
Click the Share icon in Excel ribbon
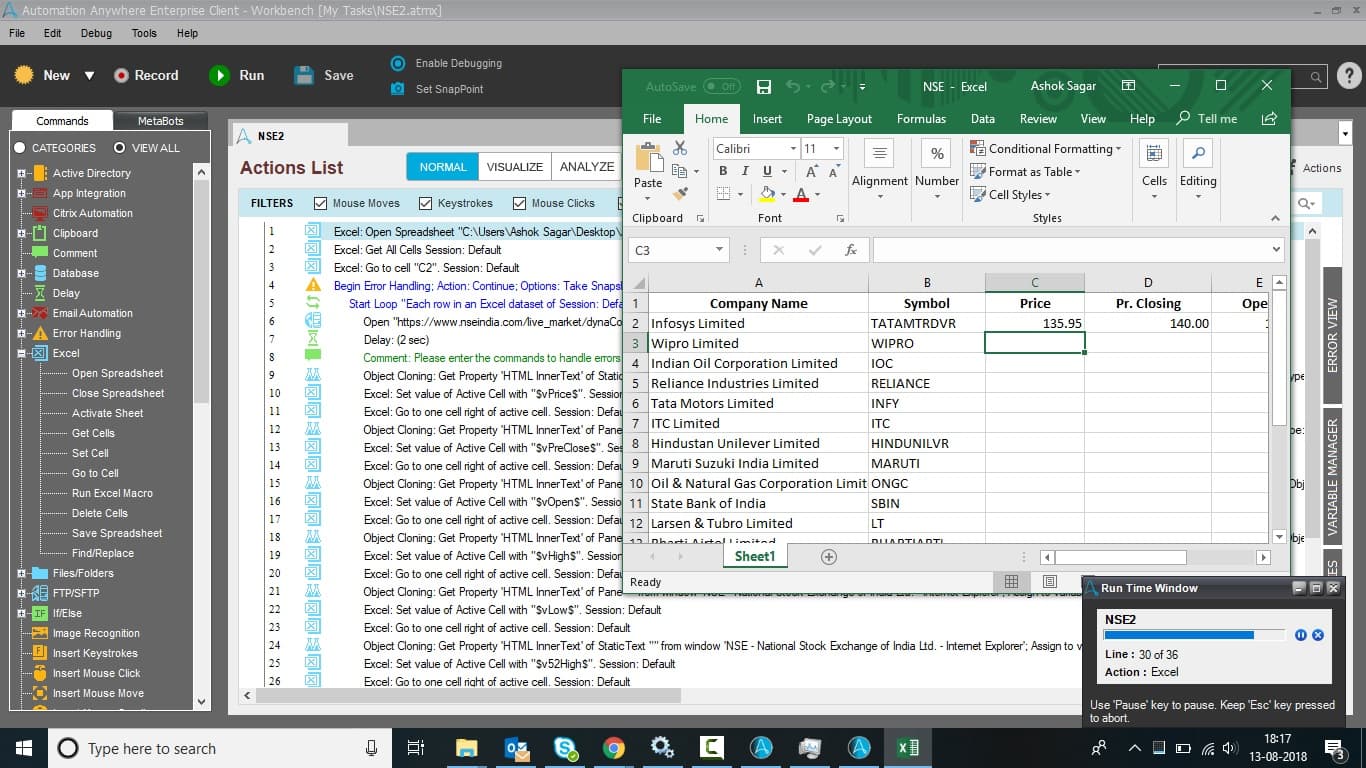pyautogui.click(x=1269, y=118)
